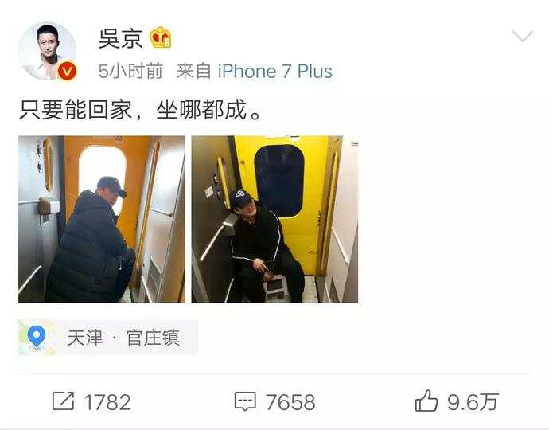View the second yellow door photo thumbnail

[275, 219]
